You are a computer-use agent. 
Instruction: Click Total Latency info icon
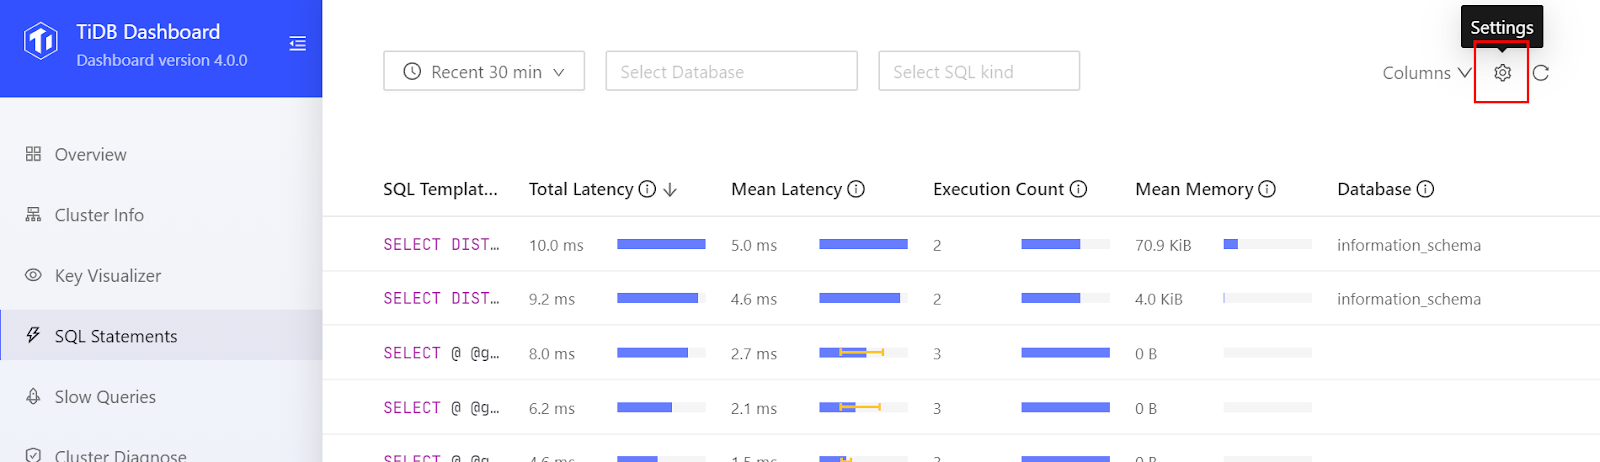coord(647,189)
